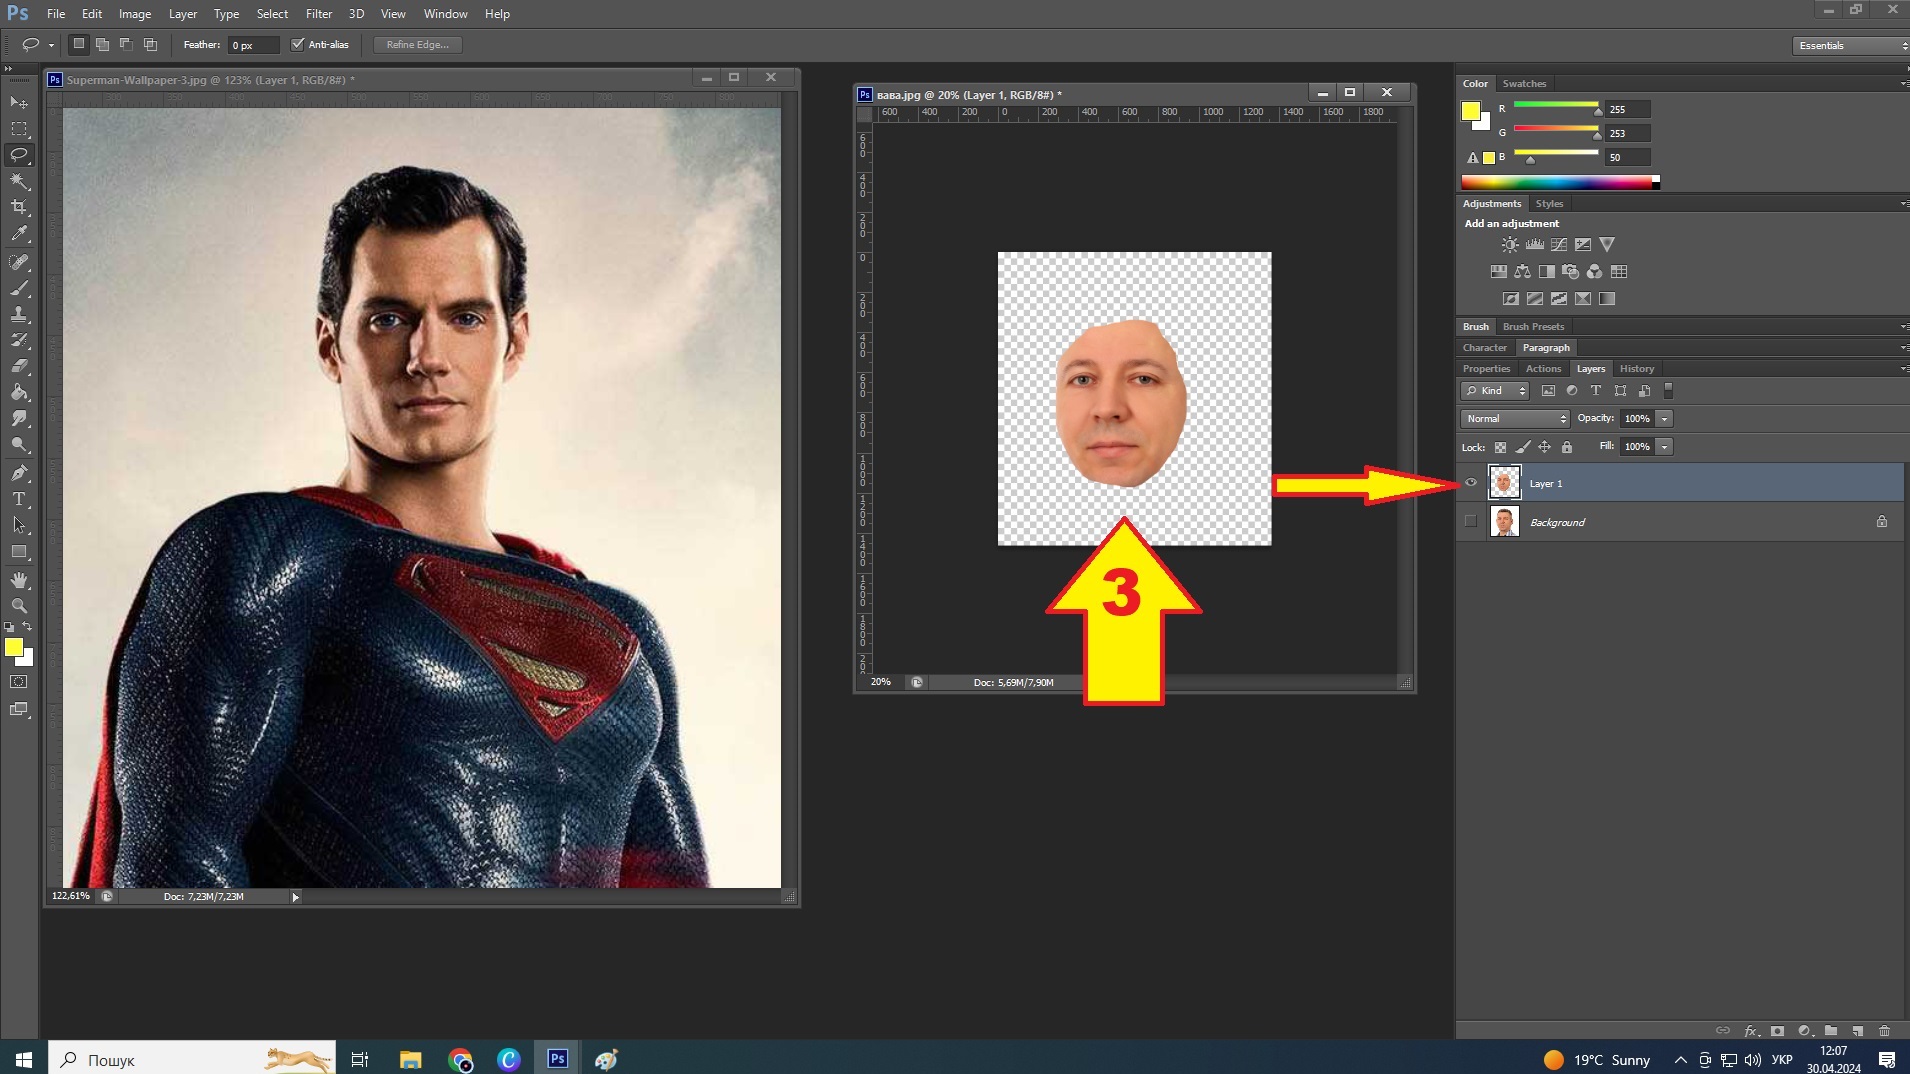Open the Opacity slider dropdown arrow
This screenshot has height=1074, width=1910.
(x=1665, y=419)
